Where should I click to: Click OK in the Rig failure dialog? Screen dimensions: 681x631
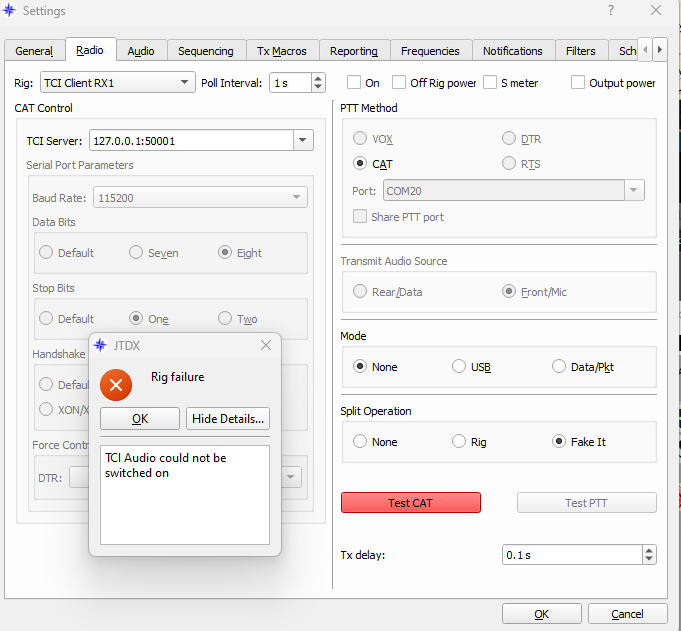coord(140,419)
